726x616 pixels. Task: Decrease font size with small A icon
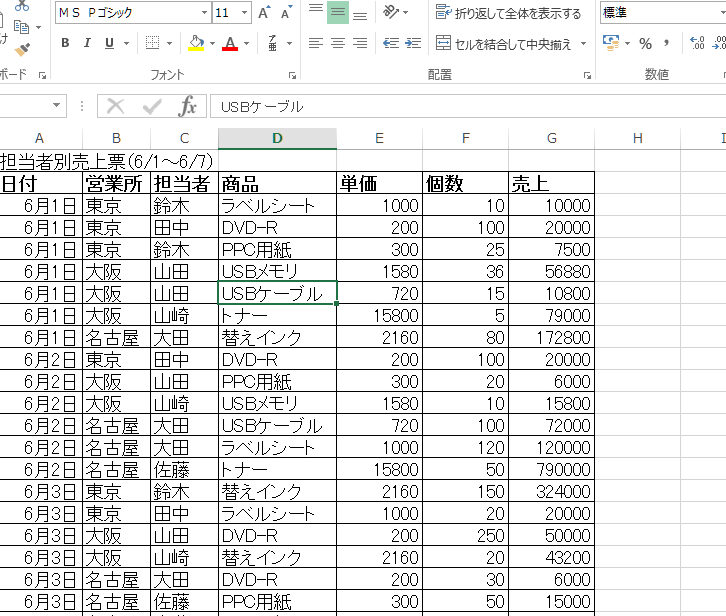(286, 13)
